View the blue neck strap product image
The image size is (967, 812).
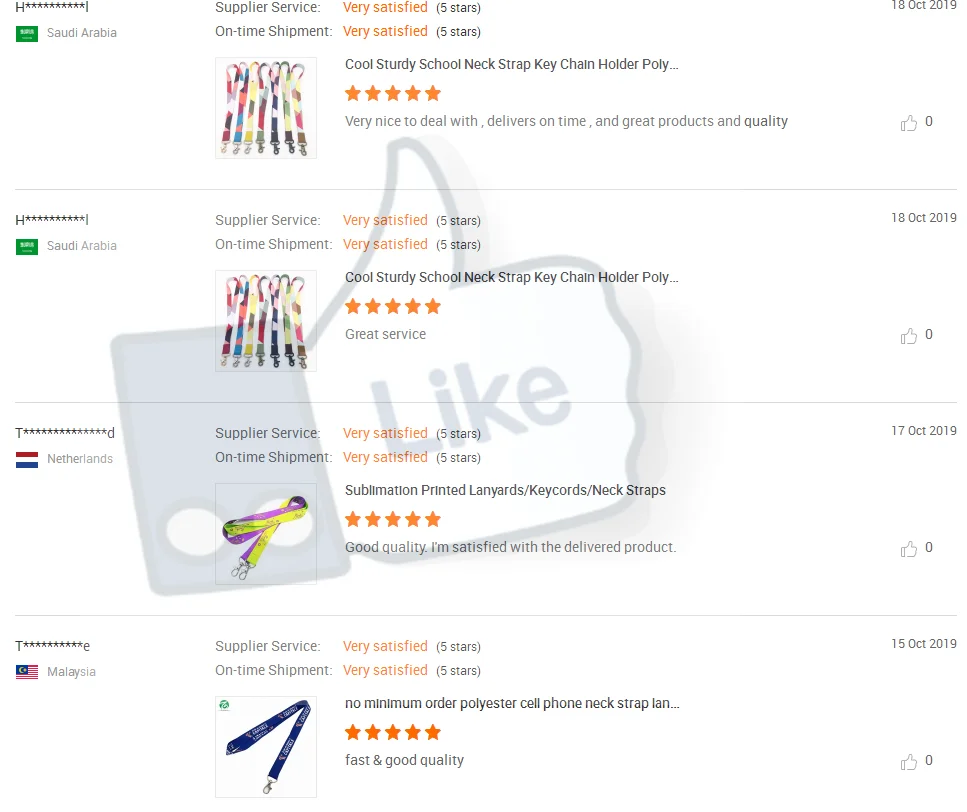point(266,747)
